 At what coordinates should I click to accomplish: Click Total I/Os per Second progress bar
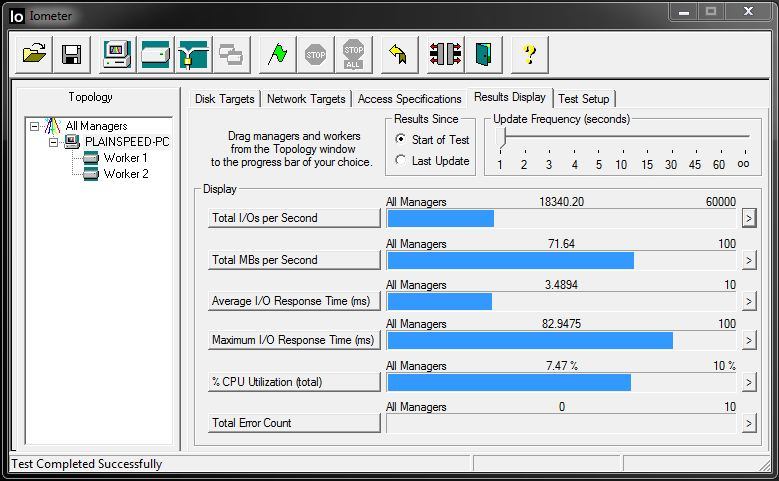561,219
